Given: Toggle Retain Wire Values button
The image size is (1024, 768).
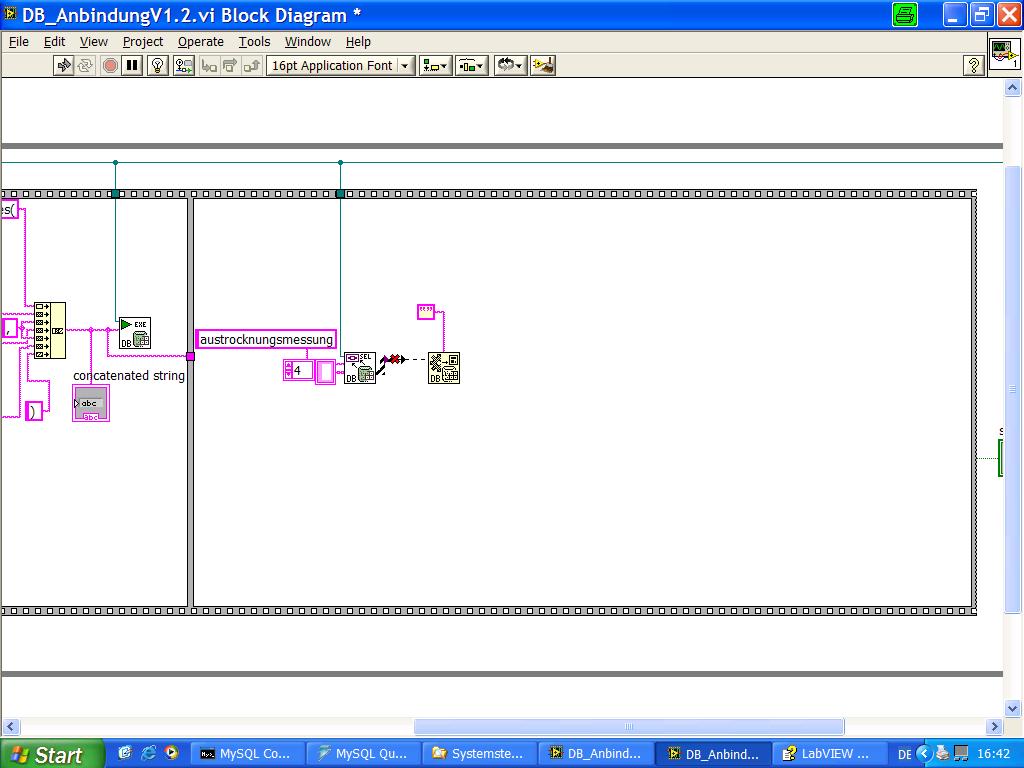Looking at the screenshot, I should point(184,65).
